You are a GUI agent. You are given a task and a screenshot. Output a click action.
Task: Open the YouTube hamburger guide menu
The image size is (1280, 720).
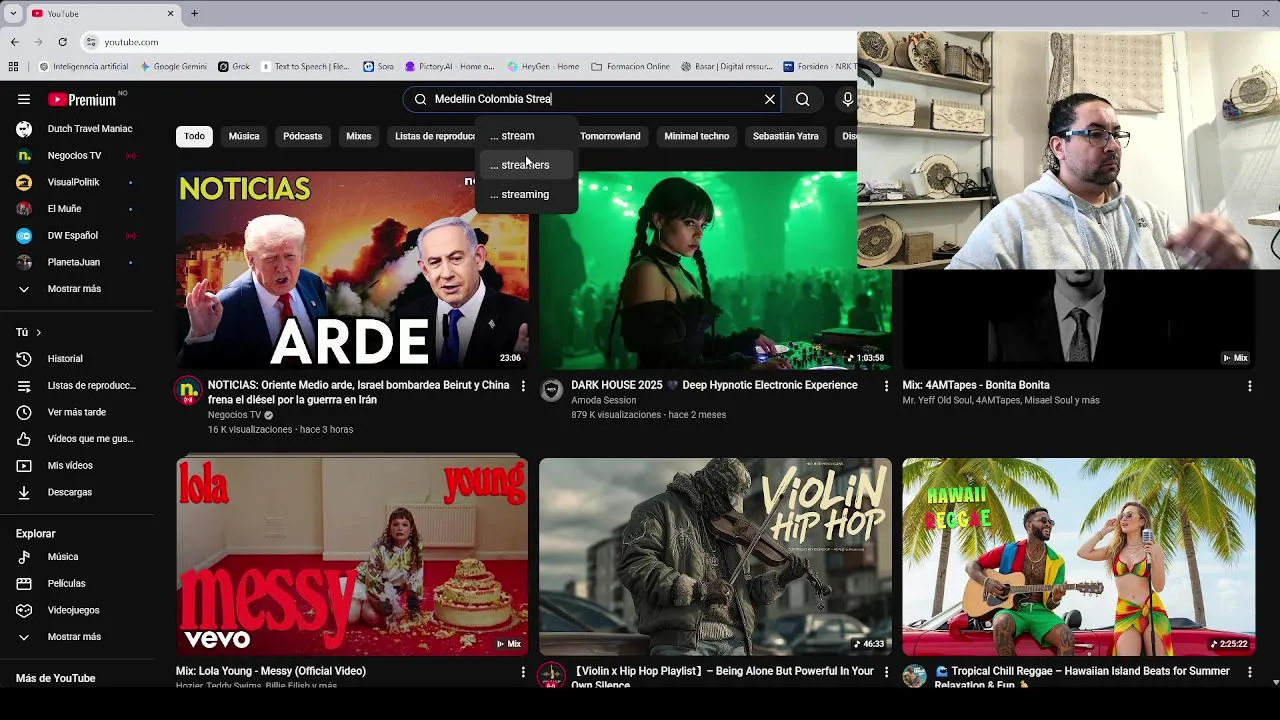point(24,99)
